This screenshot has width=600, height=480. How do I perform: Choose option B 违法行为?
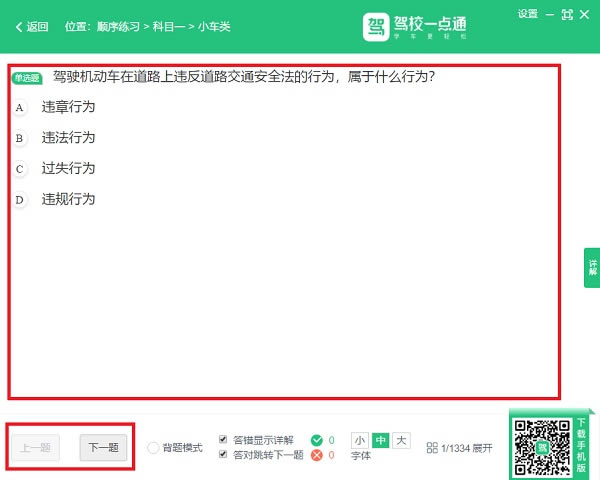68,138
